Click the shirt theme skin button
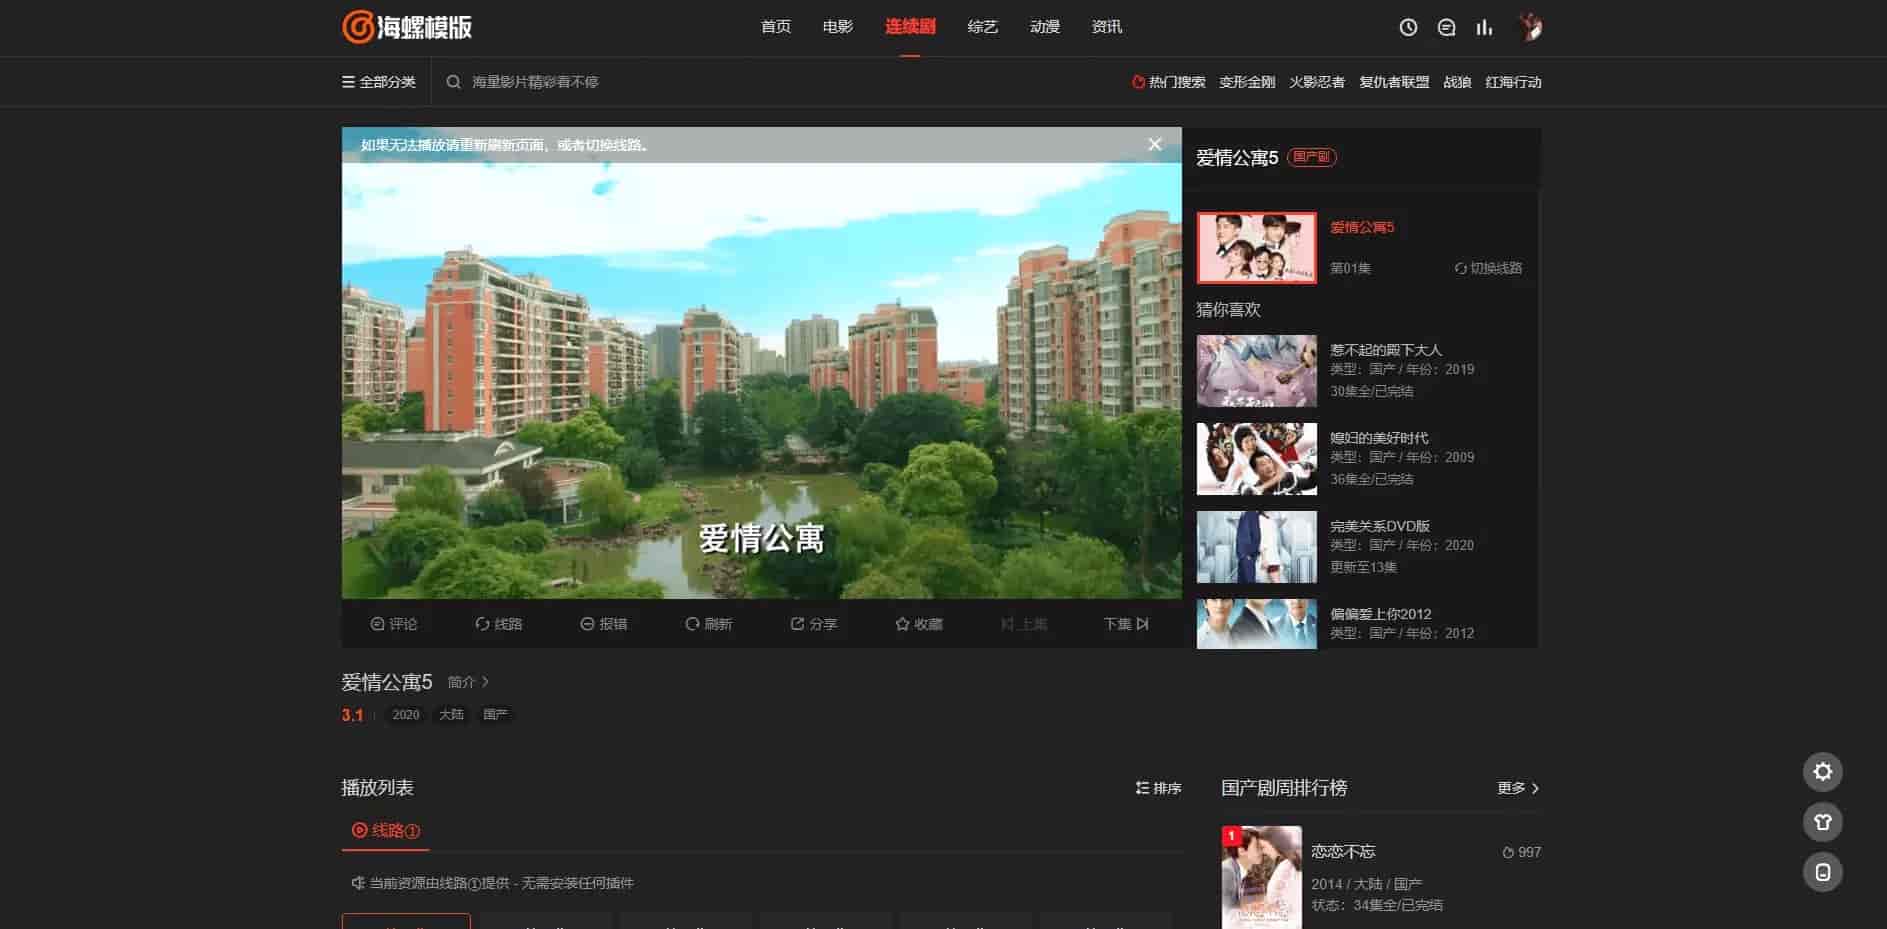The image size is (1887, 929). point(1822,822)
